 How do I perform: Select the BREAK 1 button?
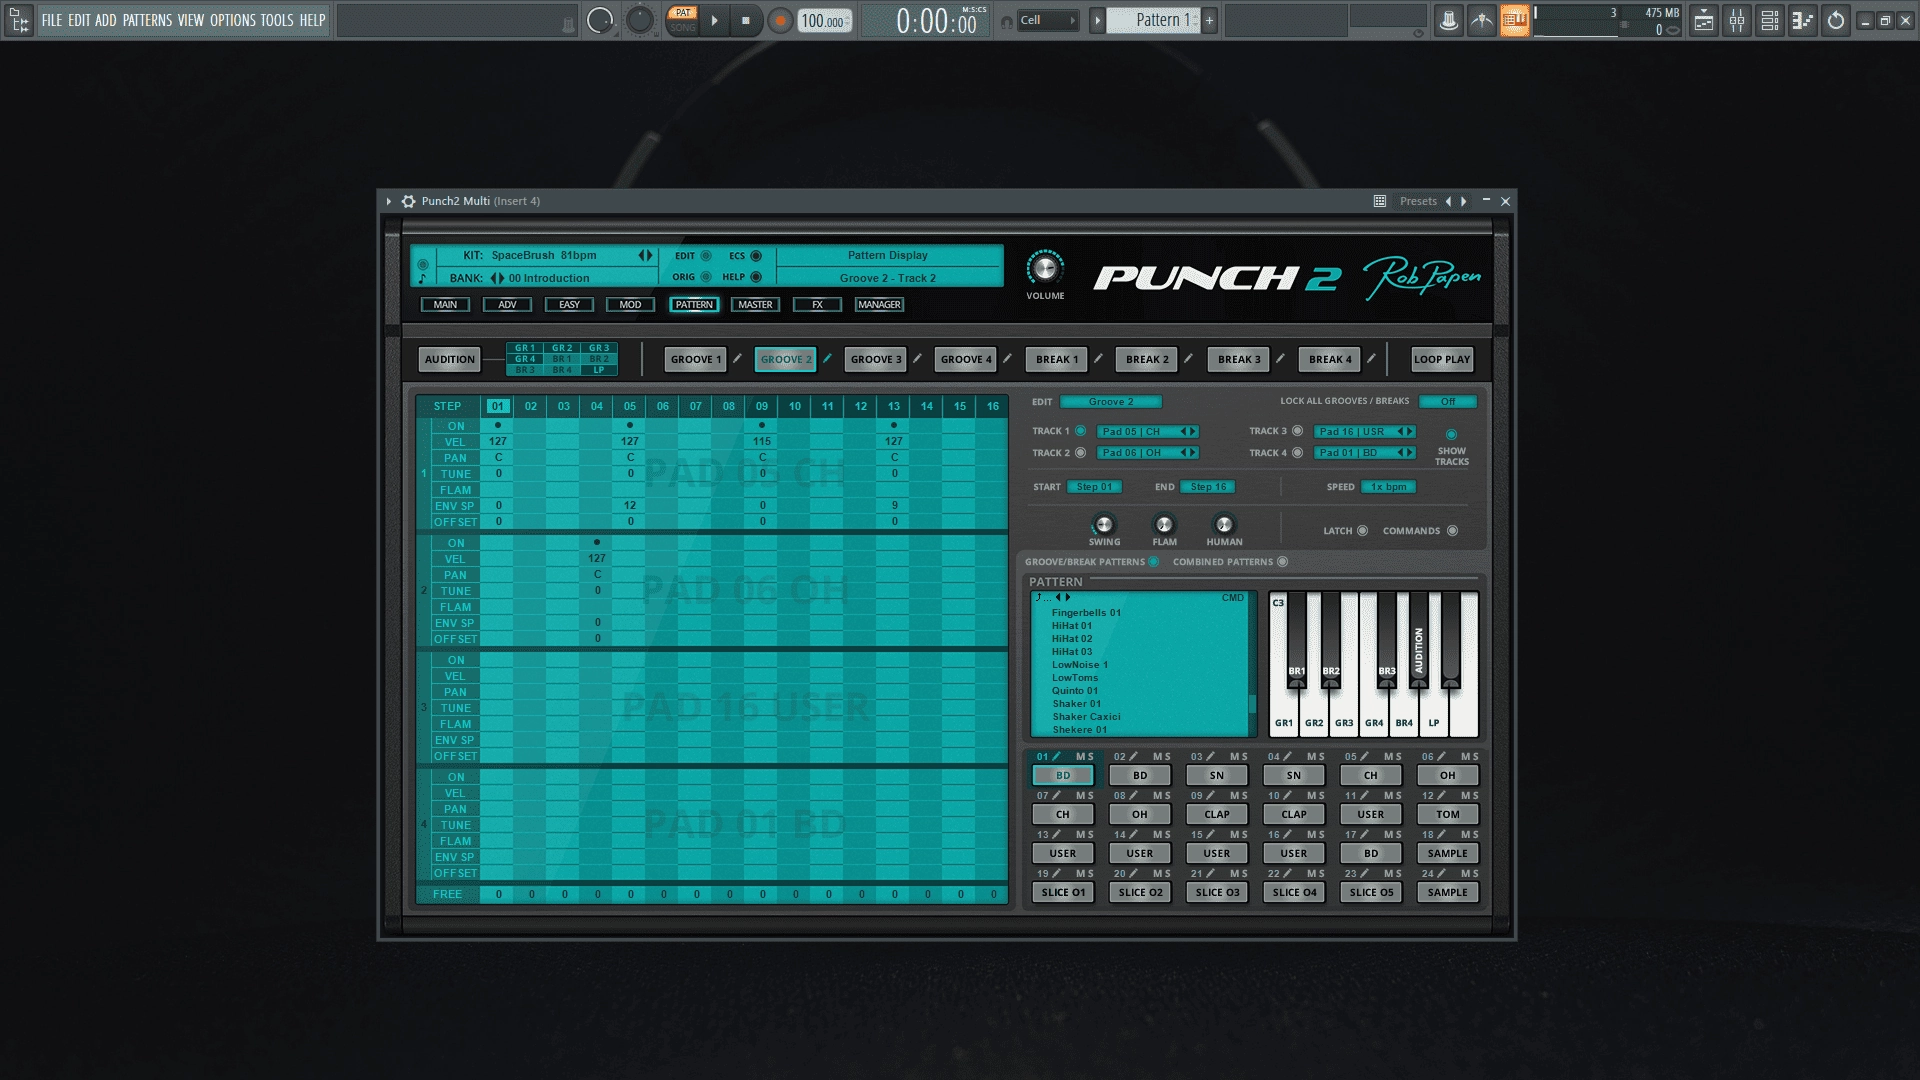[x=1057, y=359]
